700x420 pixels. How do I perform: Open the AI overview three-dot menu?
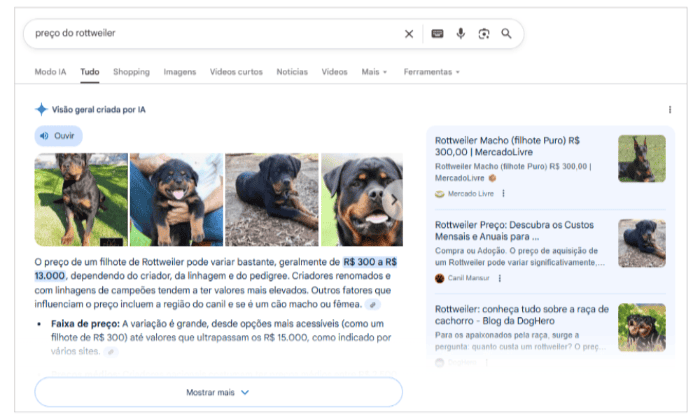click(670, 110)
